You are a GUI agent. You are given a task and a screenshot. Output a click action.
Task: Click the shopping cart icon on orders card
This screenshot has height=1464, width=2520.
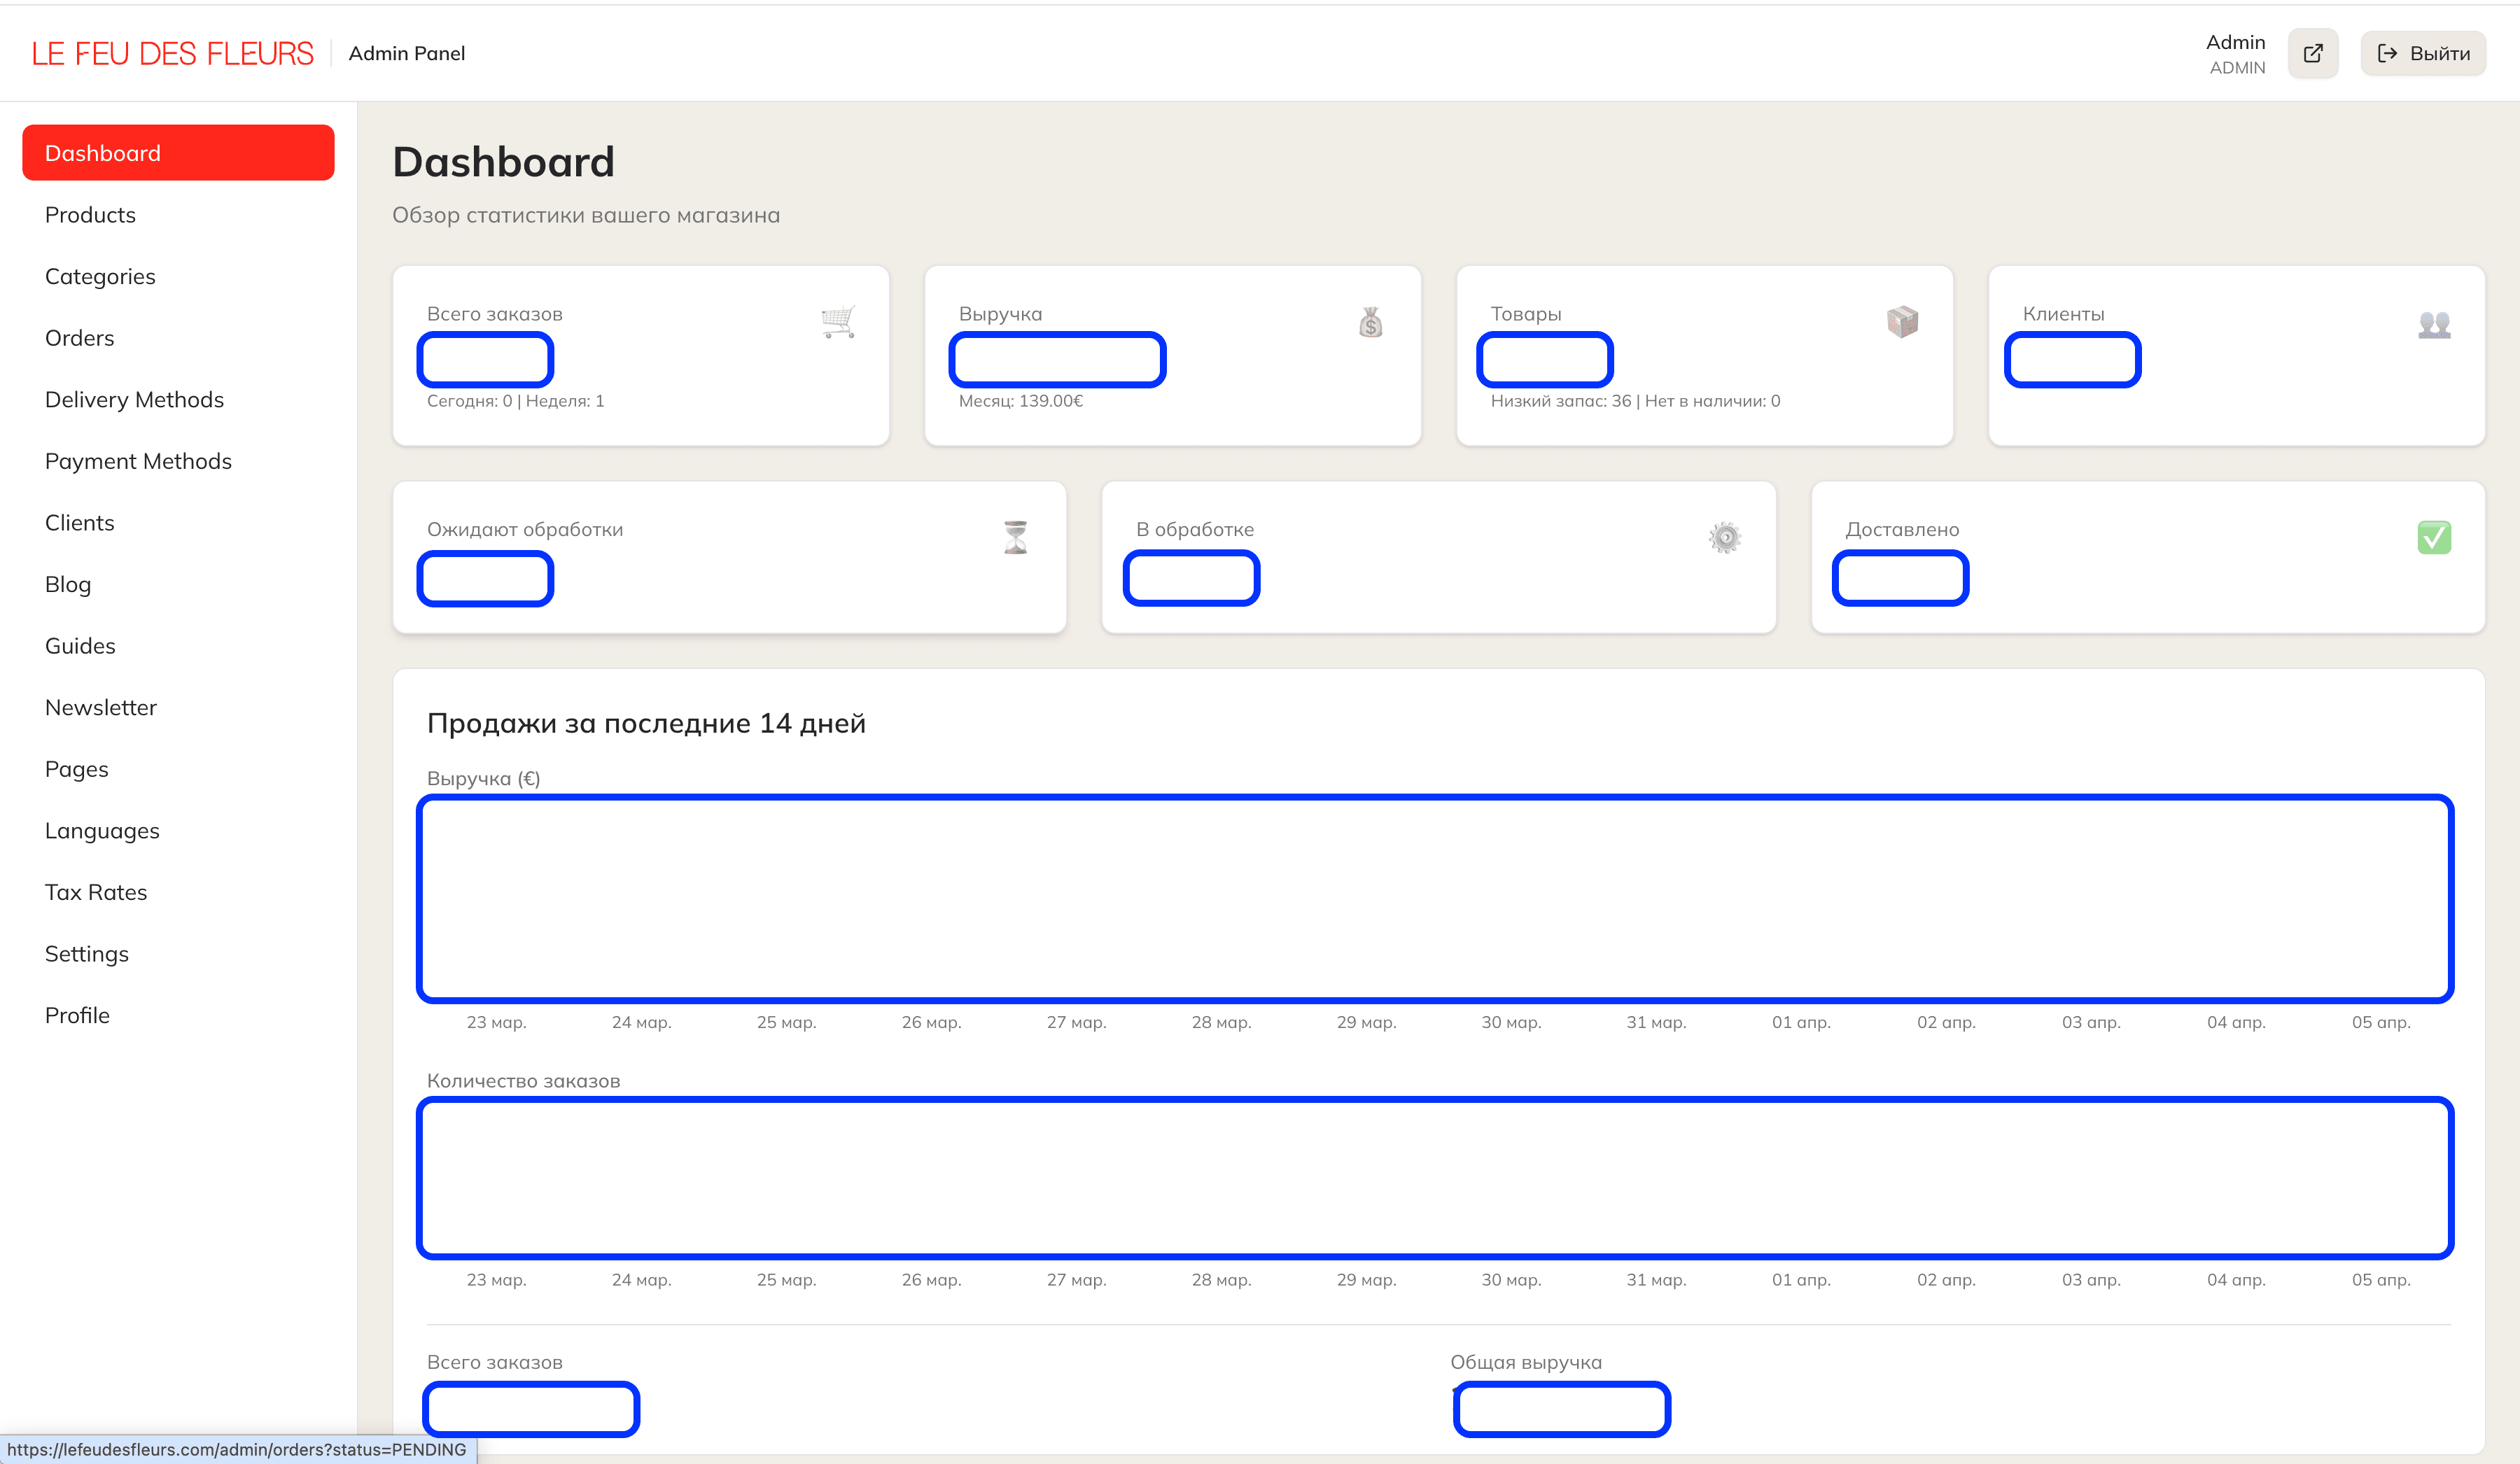pyautogui.click(x=838, y=322)
